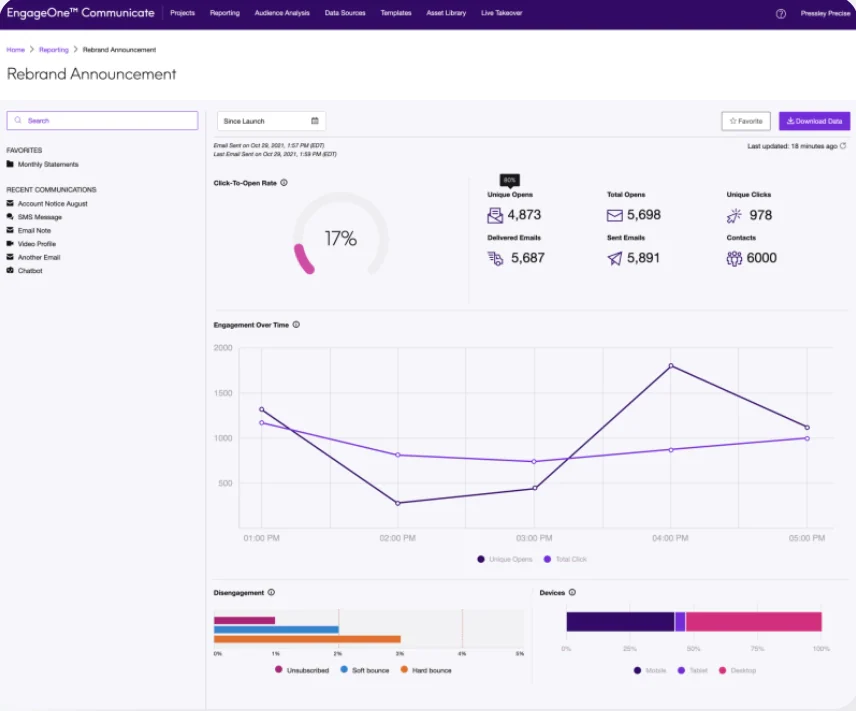Open the Chatbot communication
This screenshot has height=711, width=856.
pos(30,270)
